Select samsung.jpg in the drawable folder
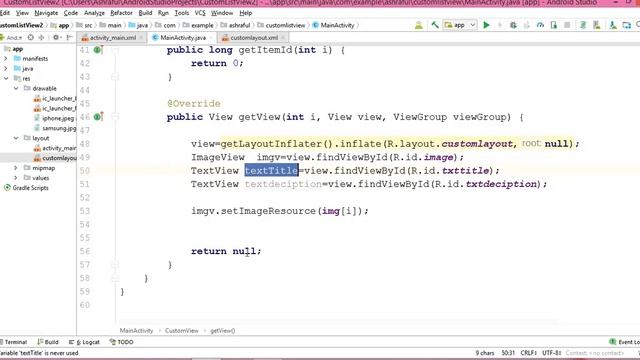 55,128
